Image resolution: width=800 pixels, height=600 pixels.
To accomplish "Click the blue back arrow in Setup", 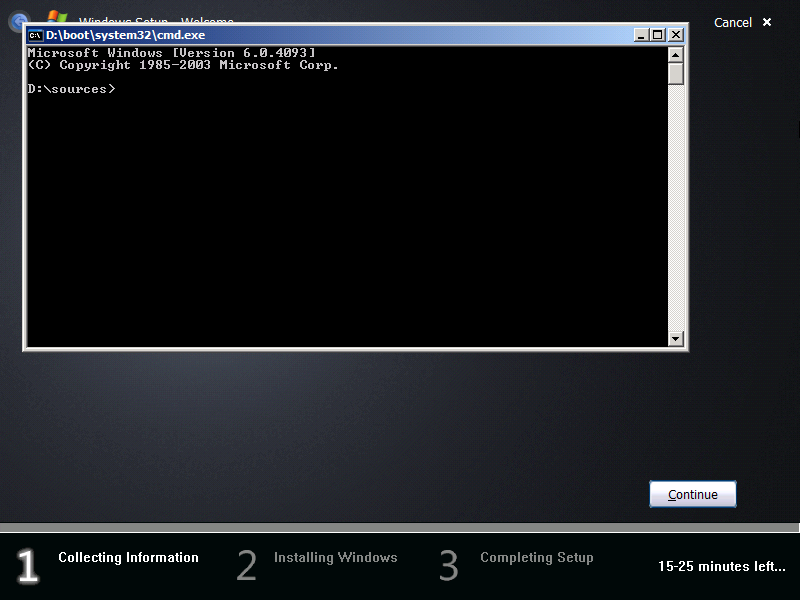I will (x=19, y=21).
